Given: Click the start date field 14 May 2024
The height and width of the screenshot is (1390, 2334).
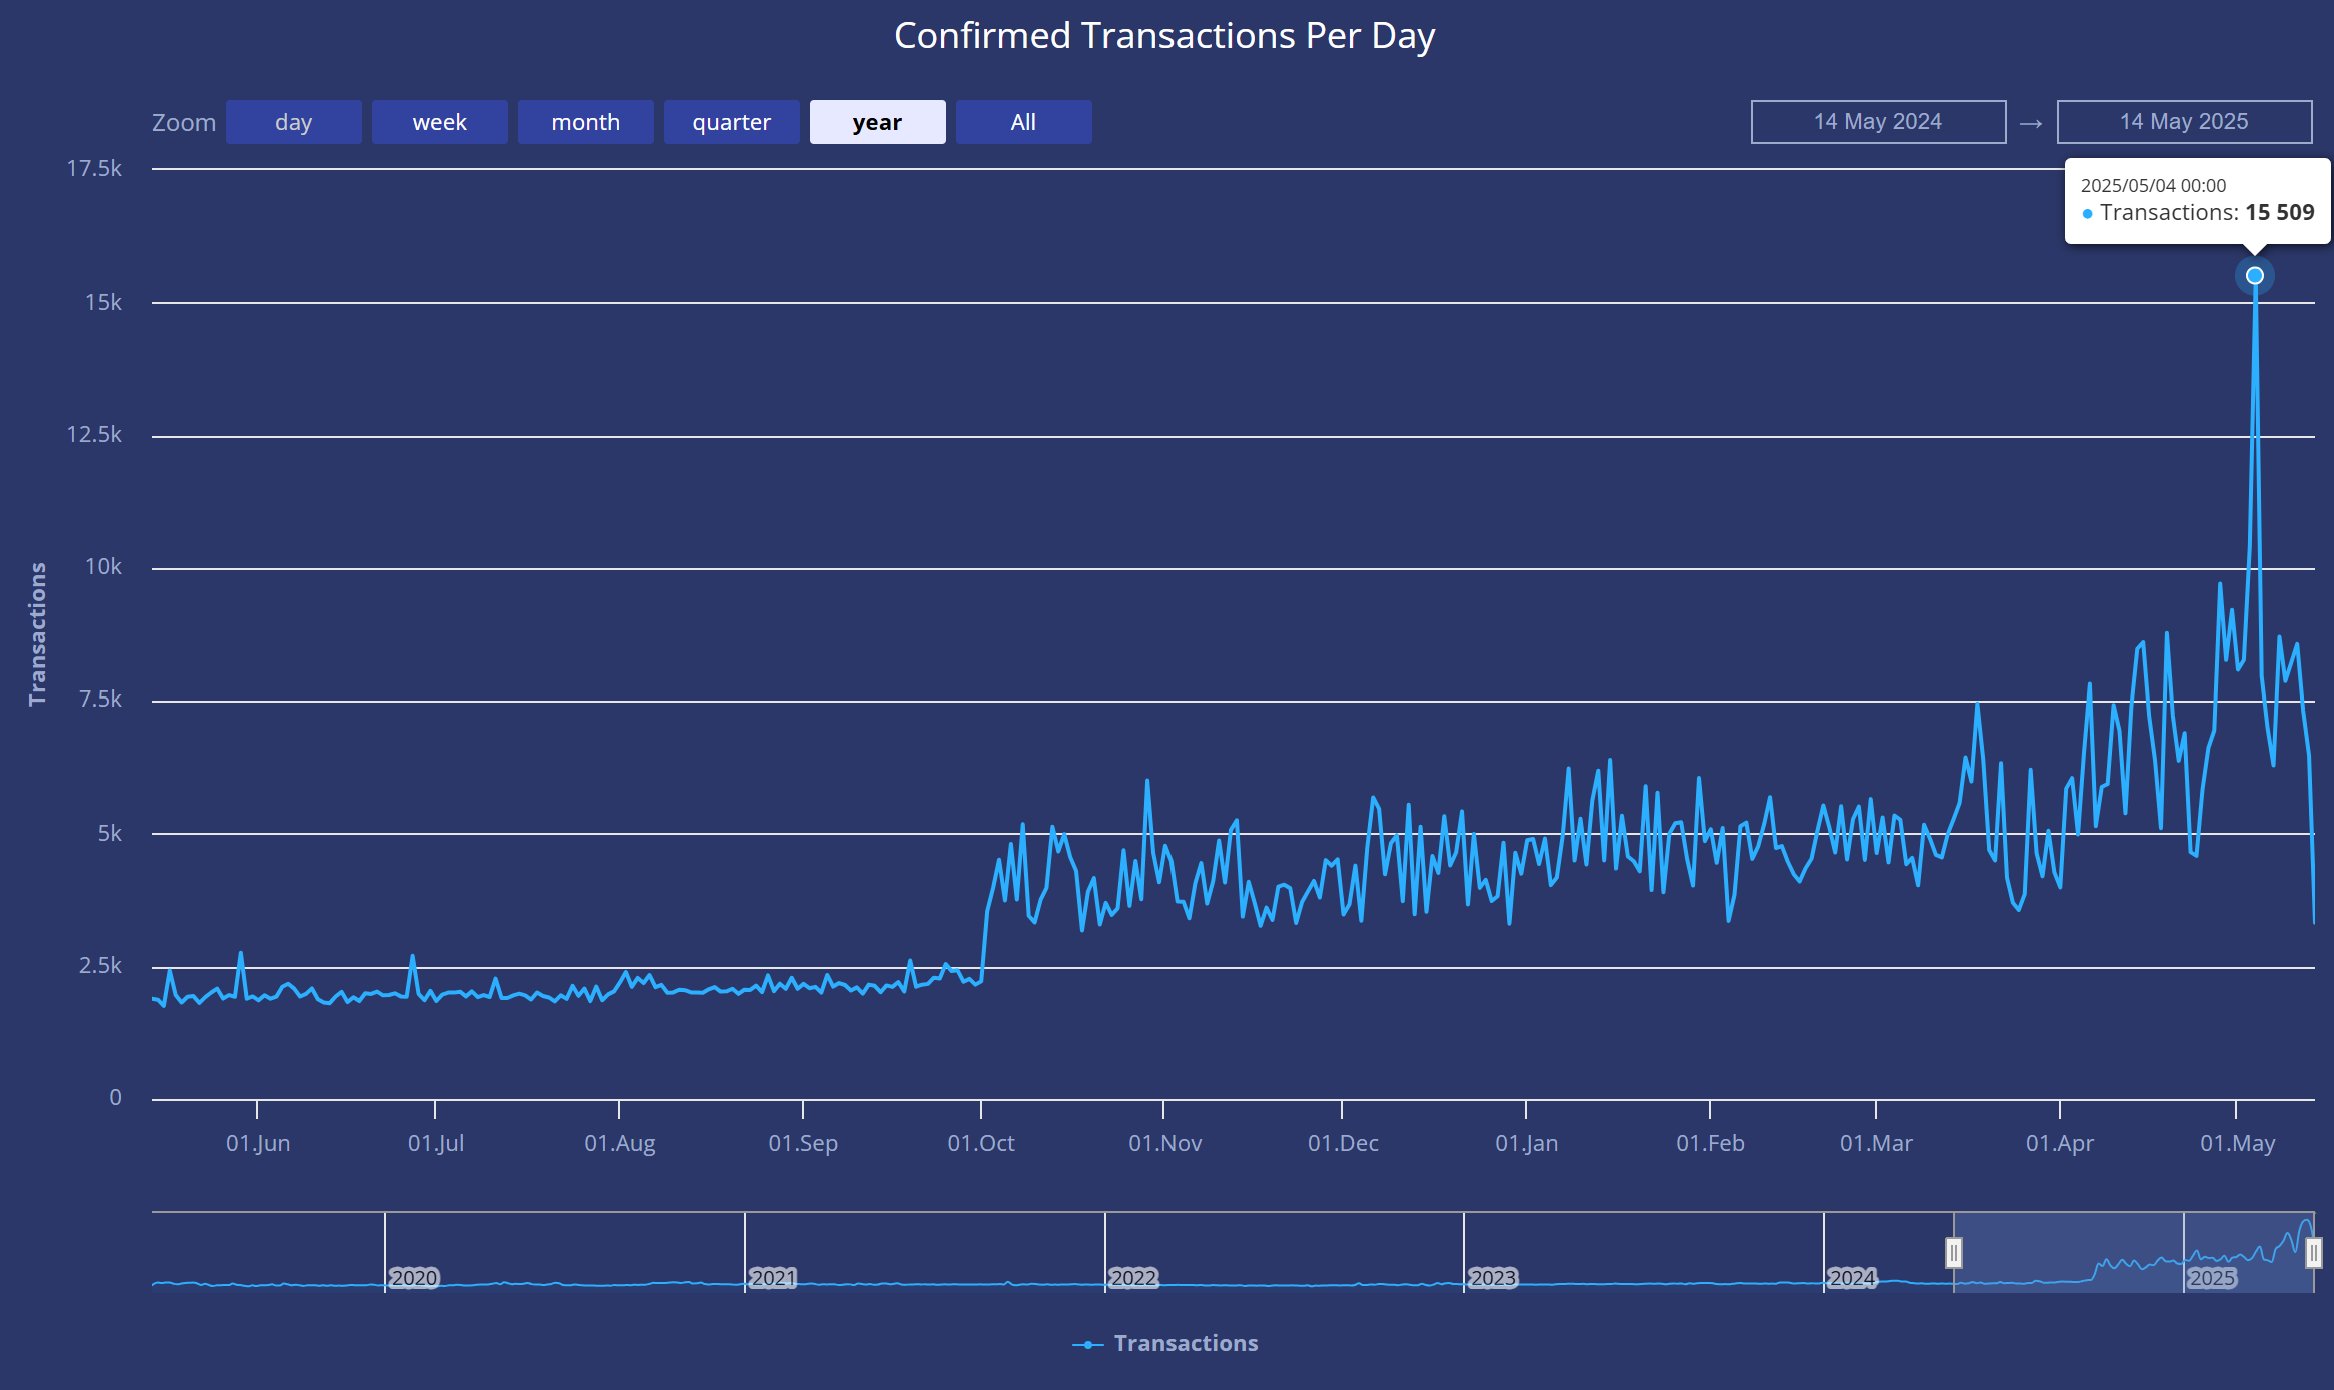Looking at the screenshot, I should [x=1878, y=122].
